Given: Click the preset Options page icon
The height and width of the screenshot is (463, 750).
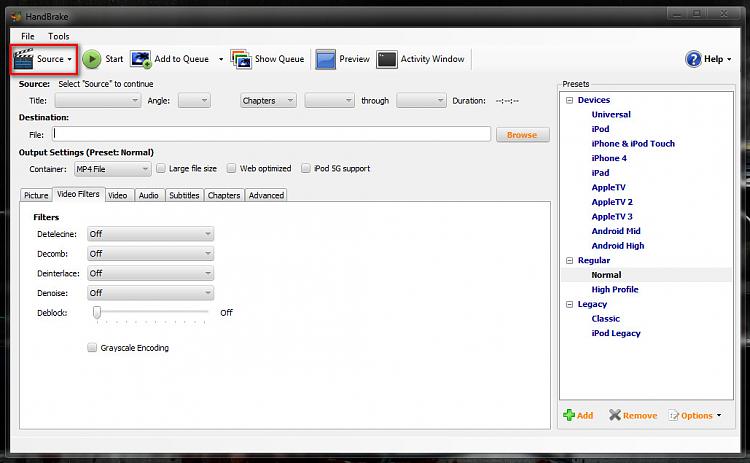Looking at the screenshot, I should (x=673, y=415).
